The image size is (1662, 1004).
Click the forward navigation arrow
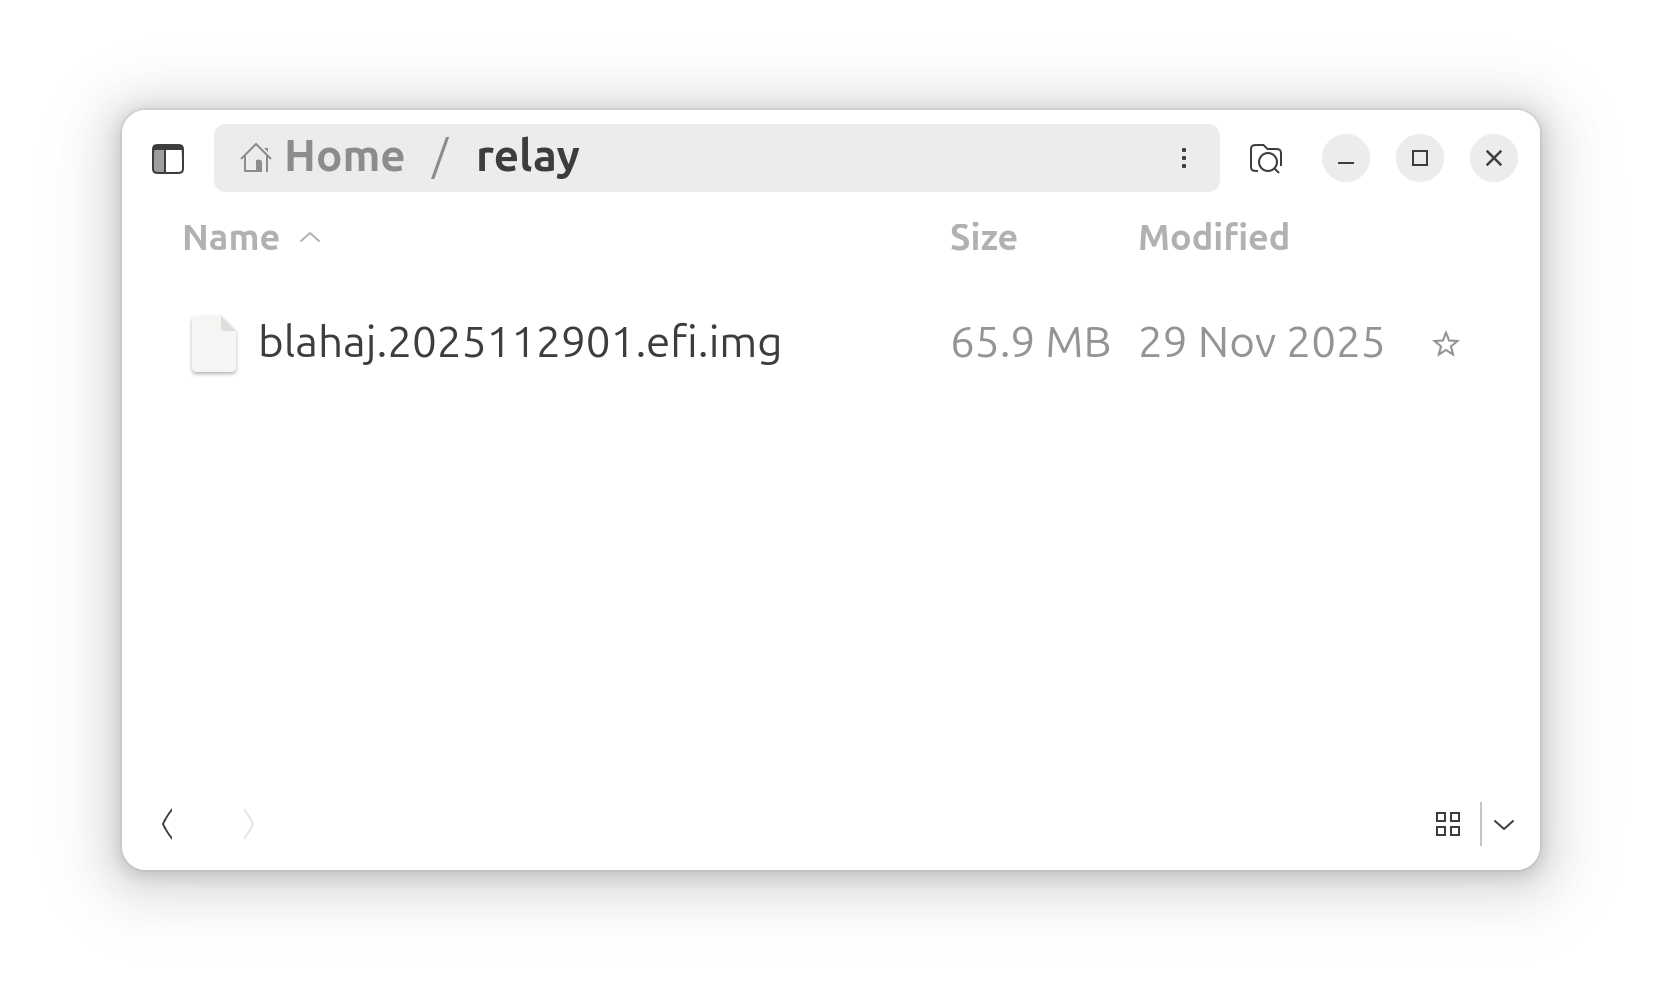point(248,824)
